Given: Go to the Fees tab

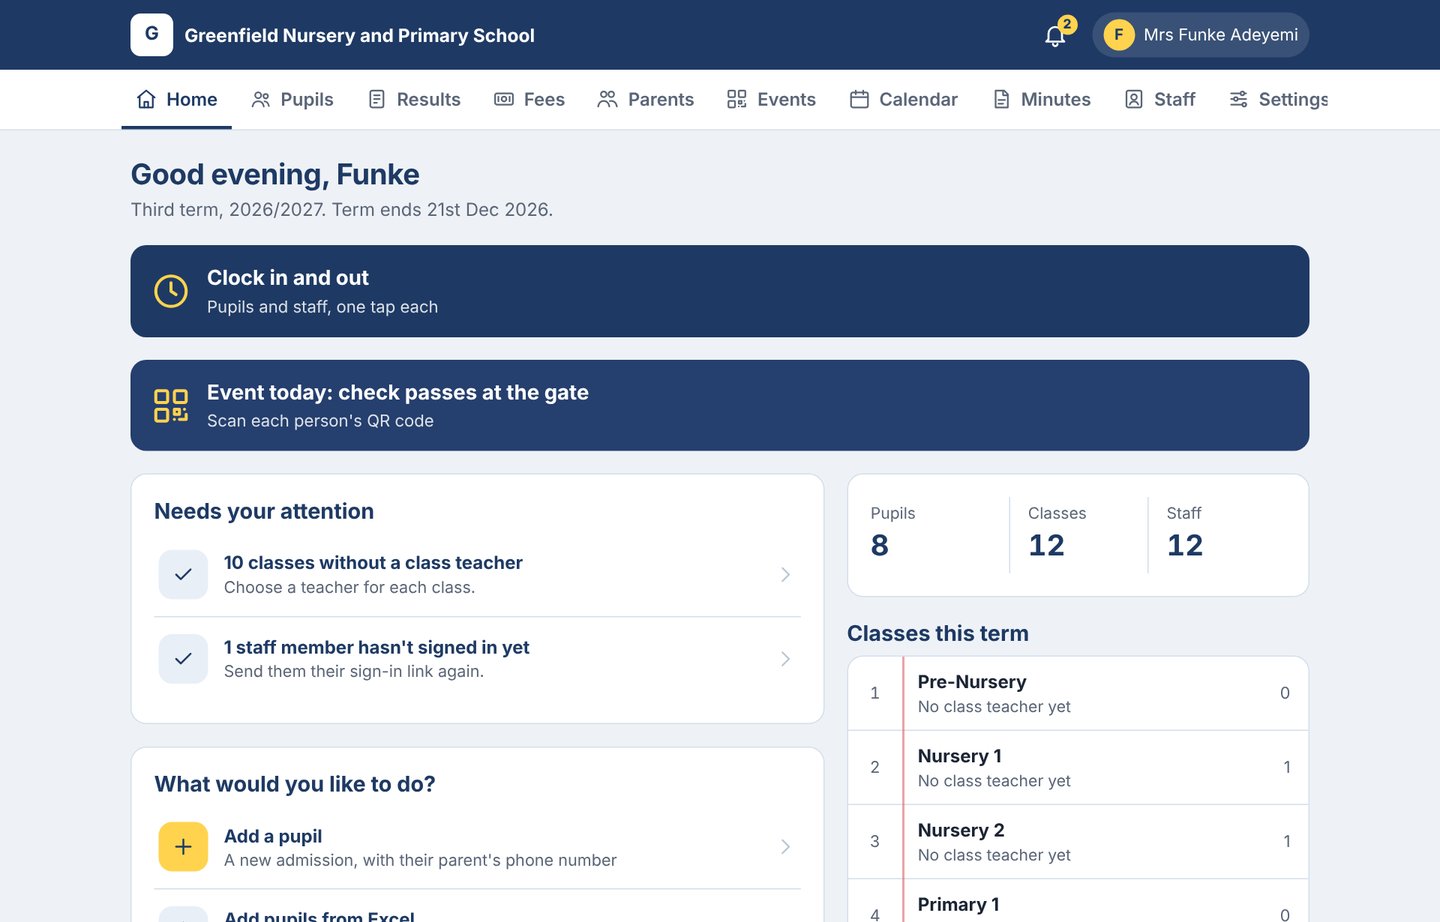Looking at the screenshot, I should [x=530, y=99].
